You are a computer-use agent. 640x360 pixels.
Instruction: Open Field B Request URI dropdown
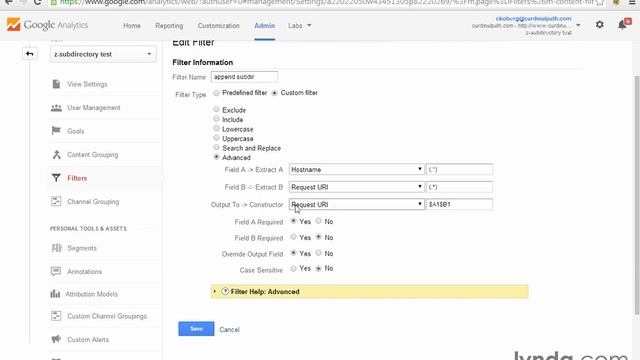(x=356, y=187)
